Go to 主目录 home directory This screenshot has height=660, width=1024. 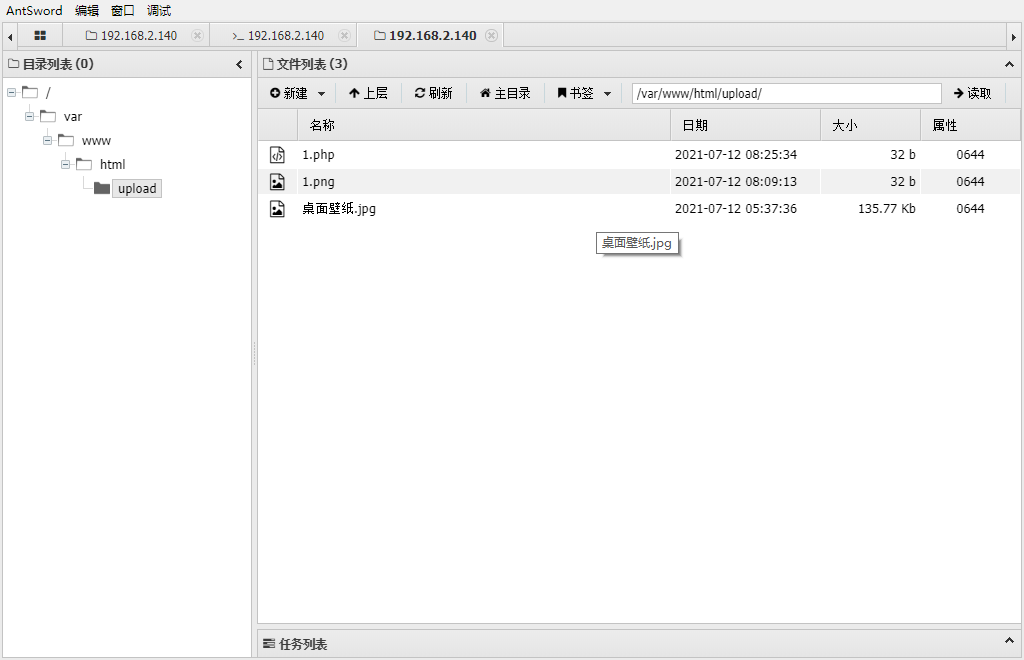505,93
